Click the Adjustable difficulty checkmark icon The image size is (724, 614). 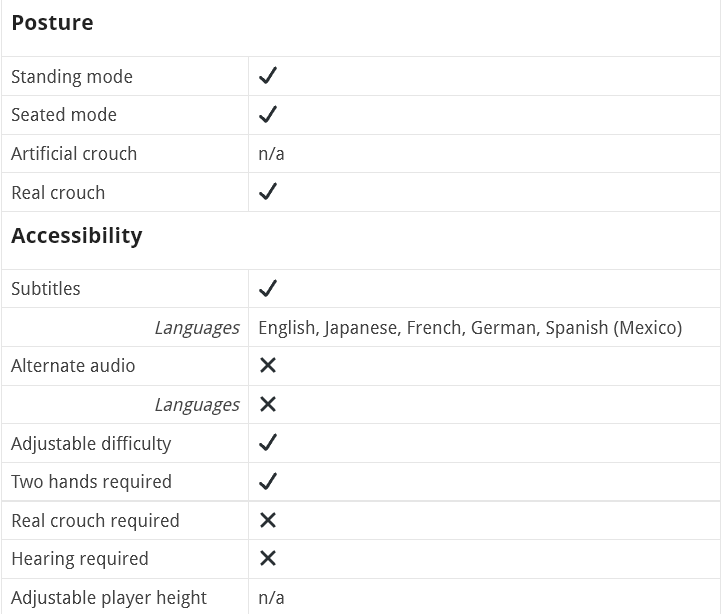(267, 443)
